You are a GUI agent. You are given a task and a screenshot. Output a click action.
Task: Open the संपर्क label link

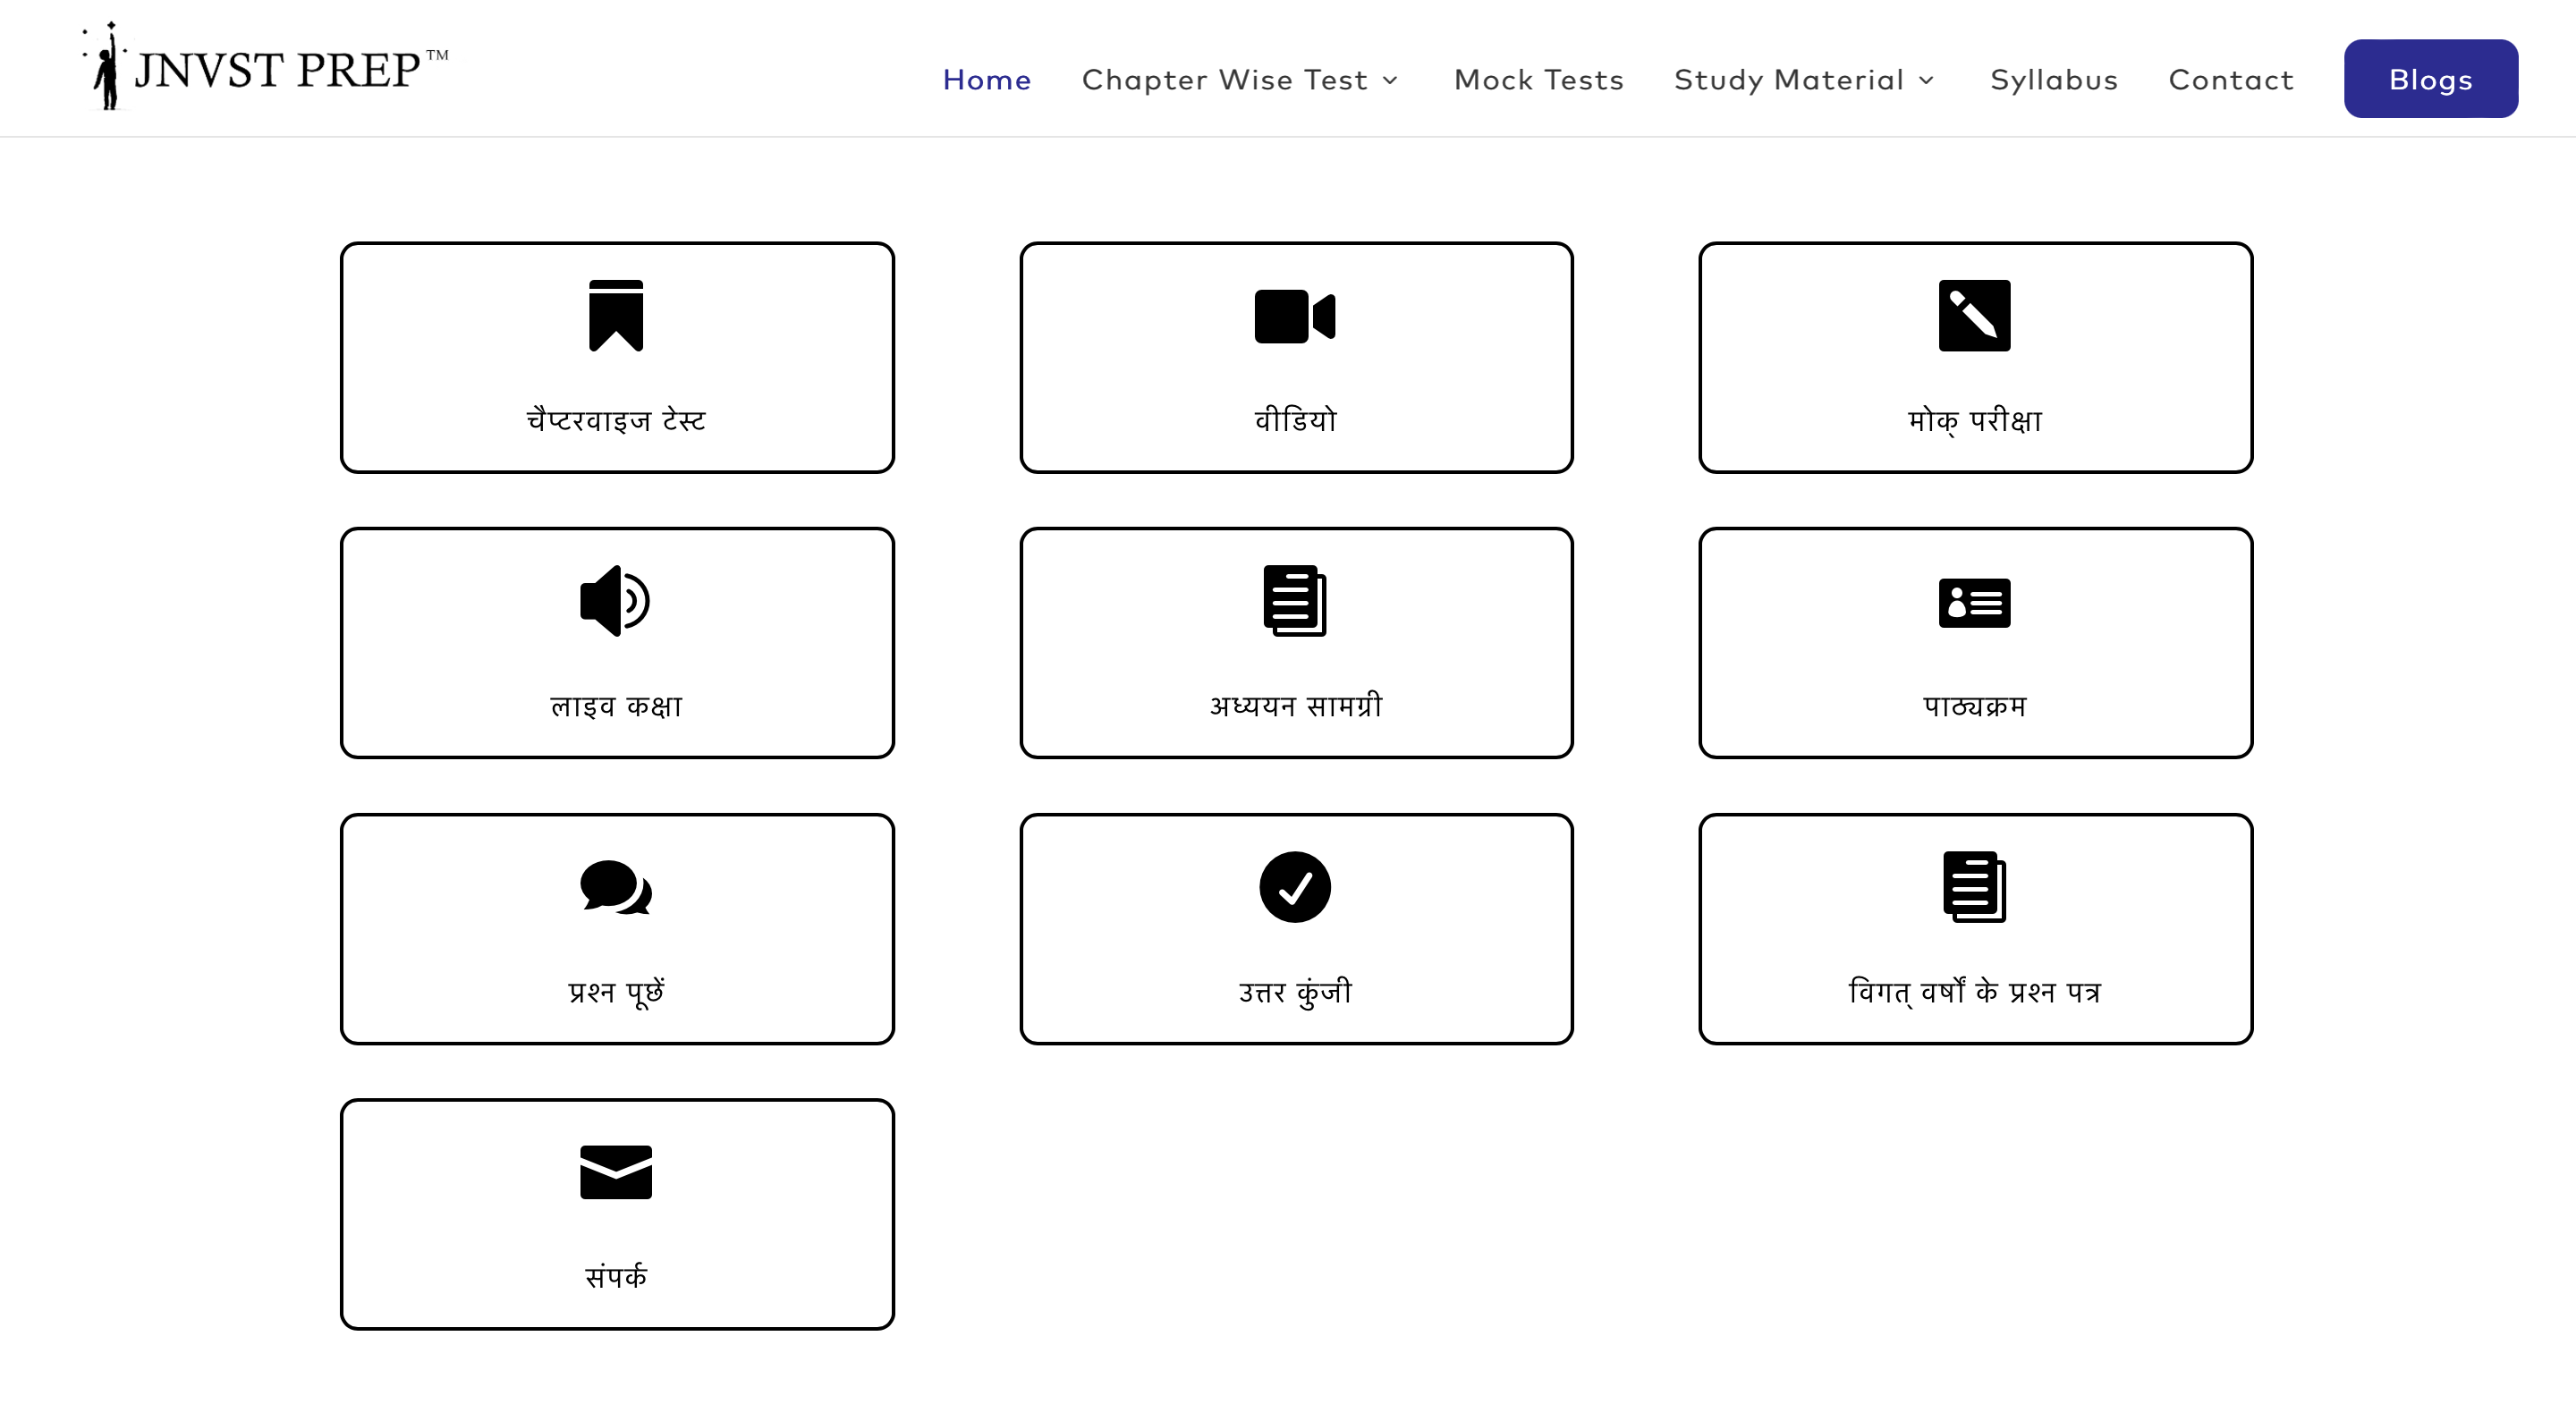click(x=616, y=1277)
